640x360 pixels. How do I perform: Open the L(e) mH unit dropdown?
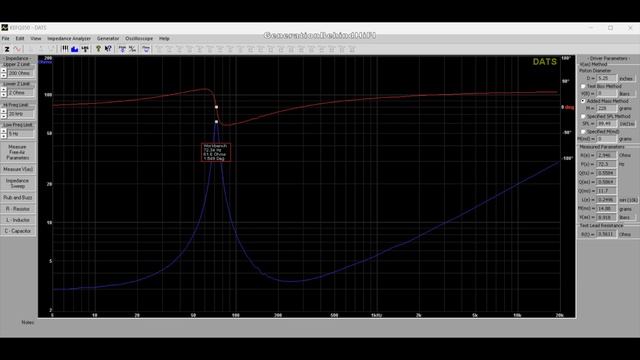pyautogui.click(x=628, y=200)
